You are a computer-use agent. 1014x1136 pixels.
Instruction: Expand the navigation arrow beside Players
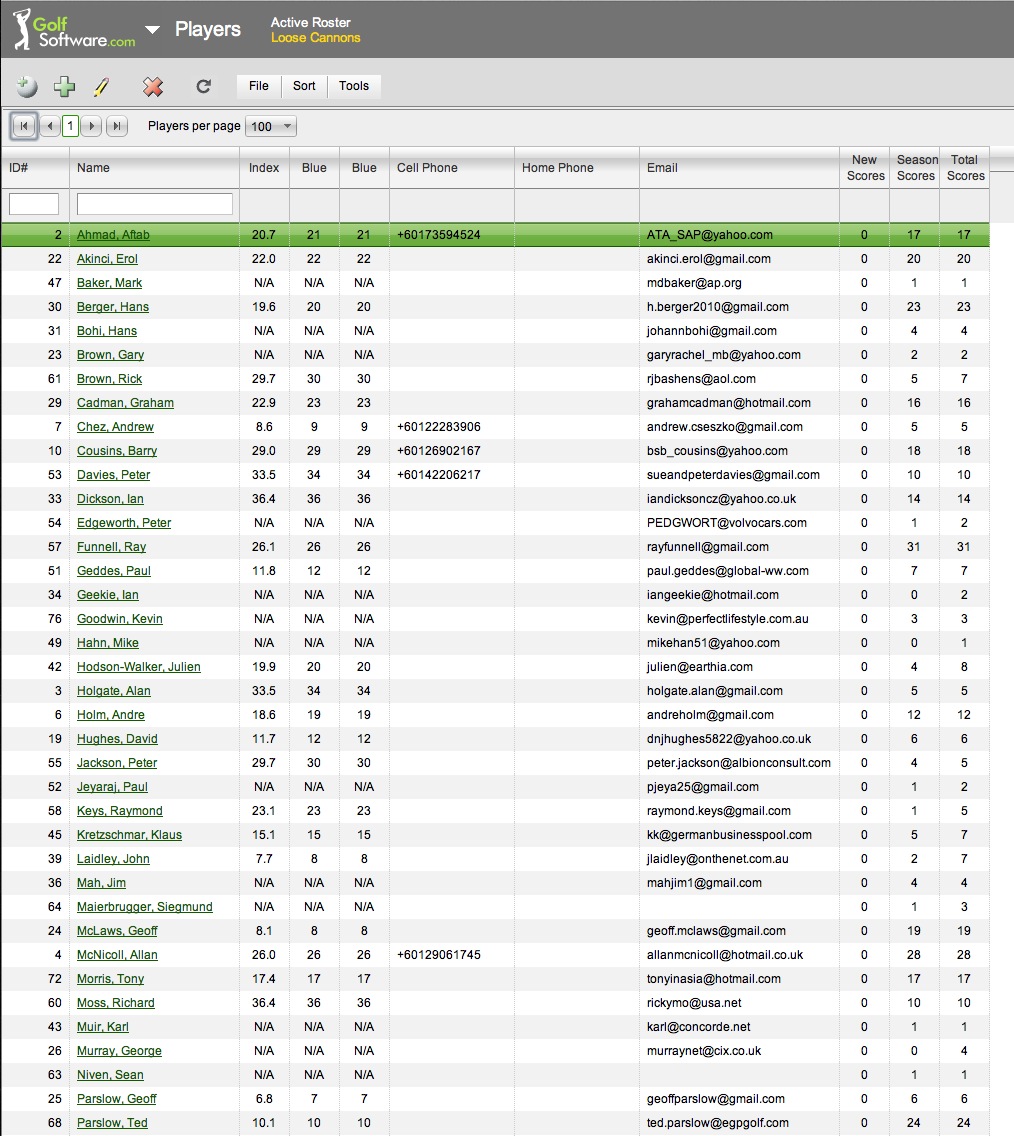pyautogui.click(x=152, y=30)
